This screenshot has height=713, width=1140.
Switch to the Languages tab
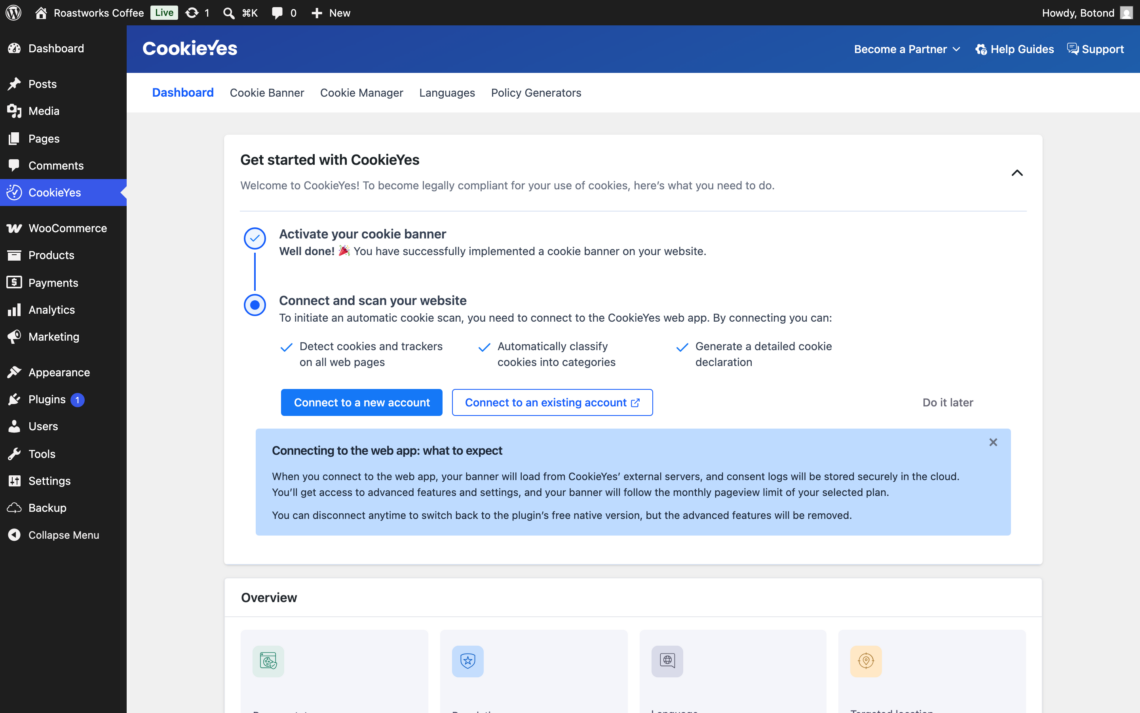[x=446, y=92]
